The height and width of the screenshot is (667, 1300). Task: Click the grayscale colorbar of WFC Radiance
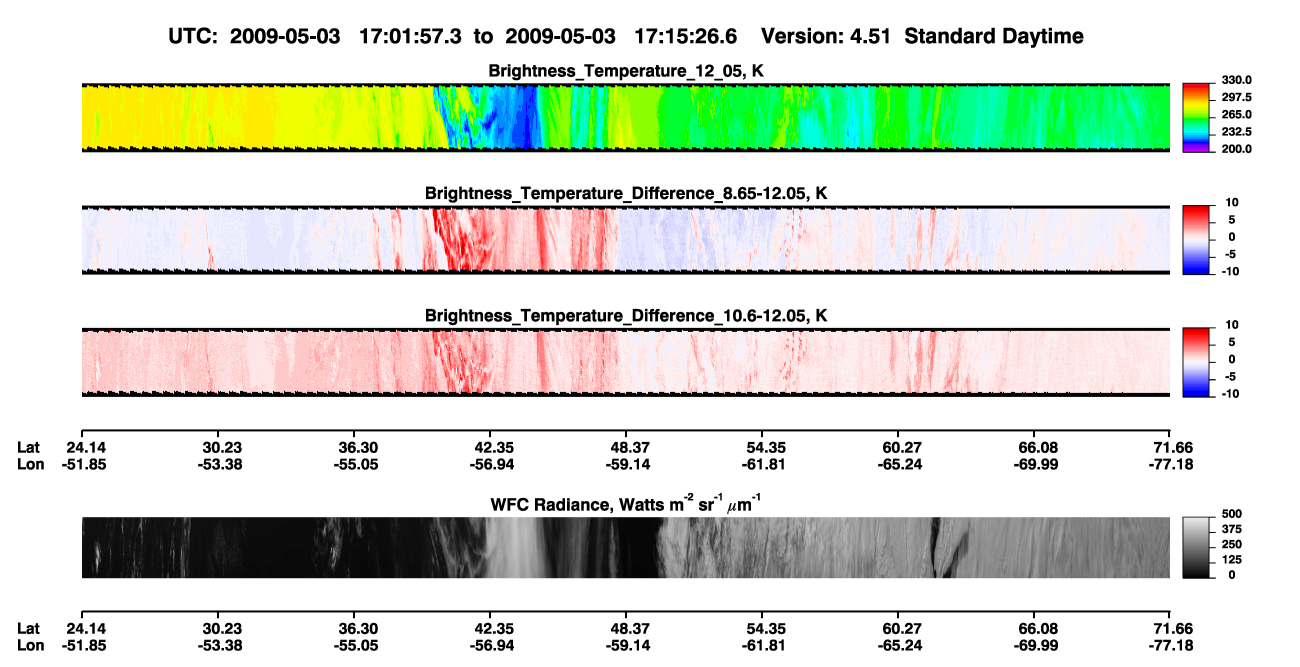[1197, 547]
